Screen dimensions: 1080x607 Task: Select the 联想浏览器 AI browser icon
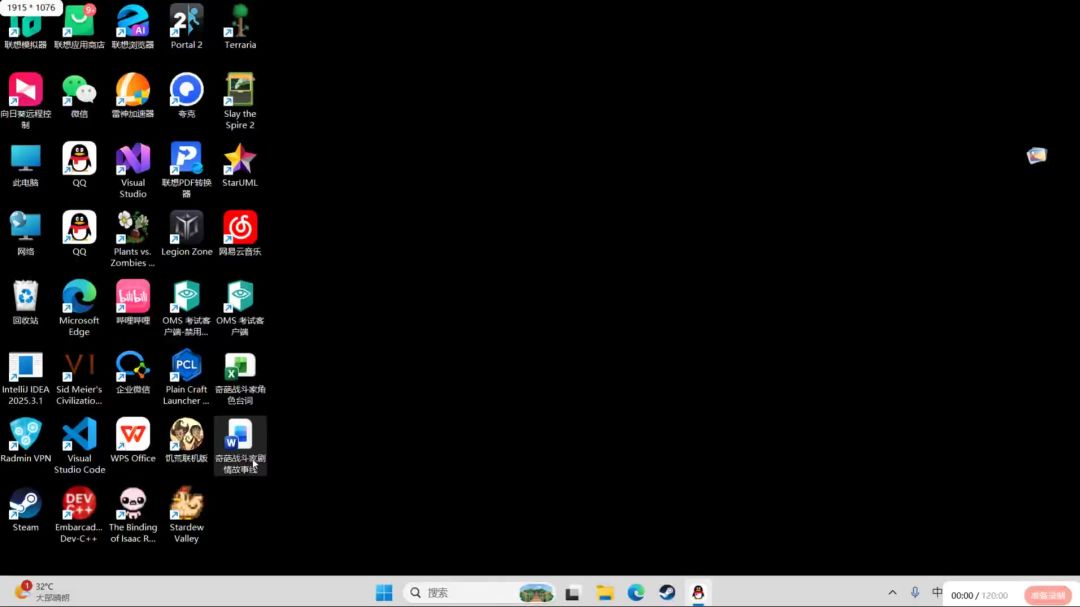133,26
